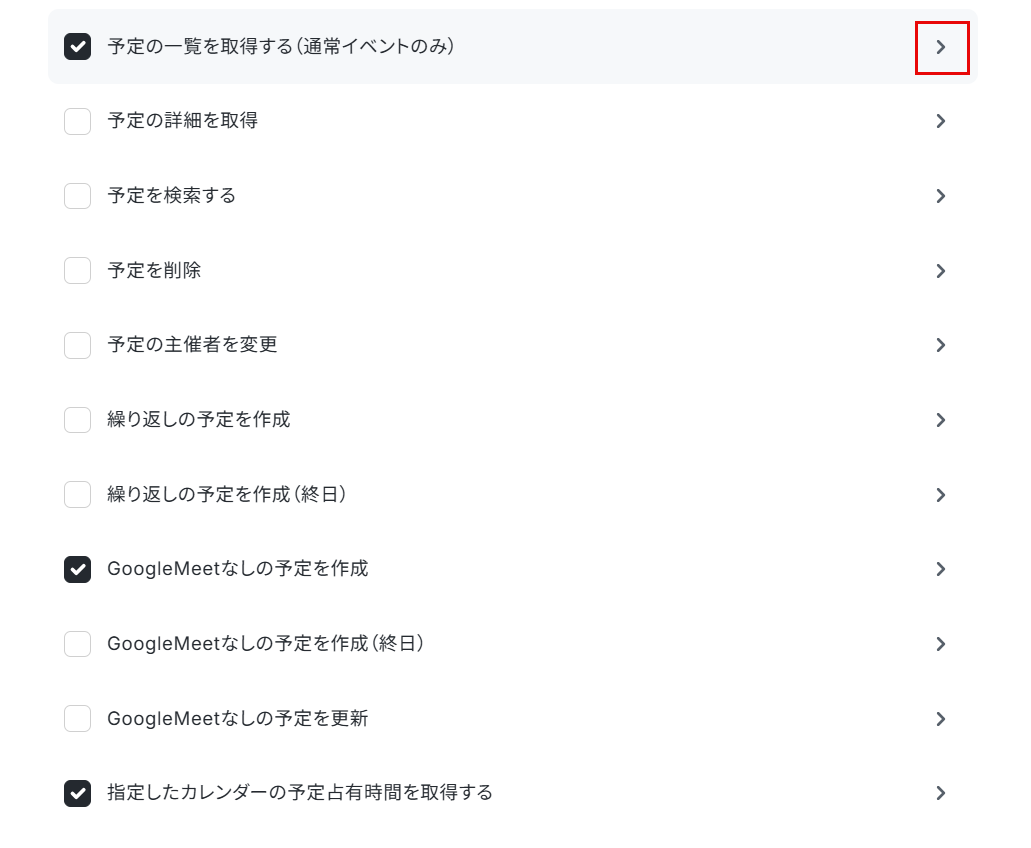Screen dimensions: 1031x848
Task: Expand 指定したカレンダーの予定占有時間を取得する chevron
Action: click(941, 793)
